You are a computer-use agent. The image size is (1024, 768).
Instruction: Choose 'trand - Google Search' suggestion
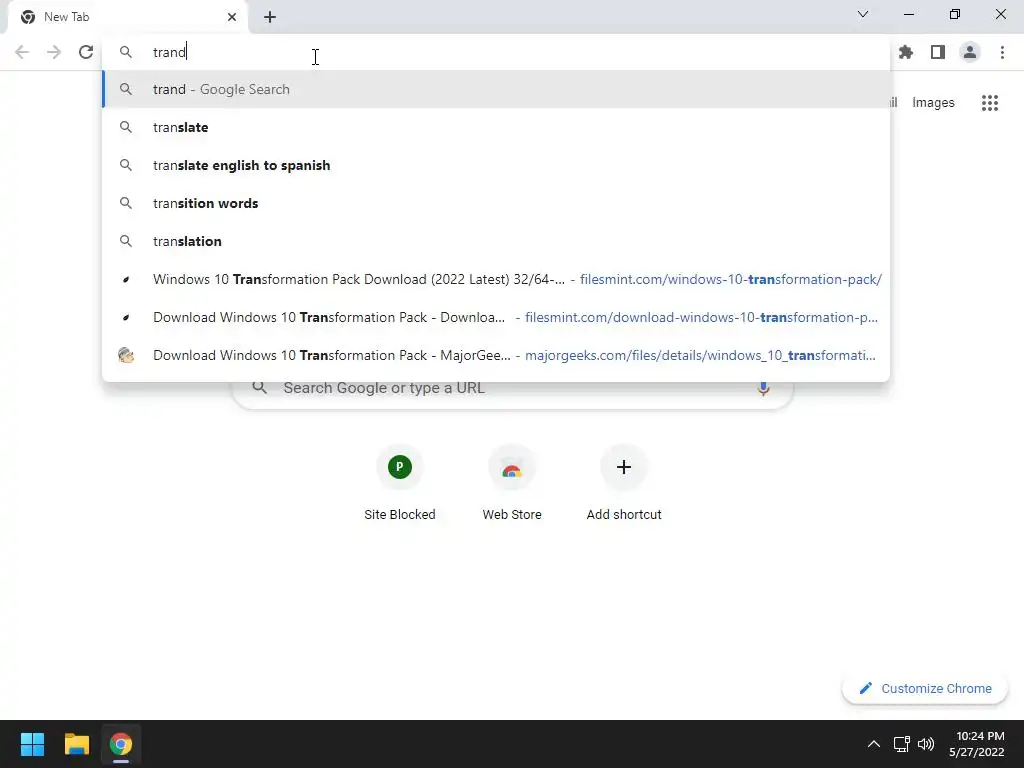point(496,89)
